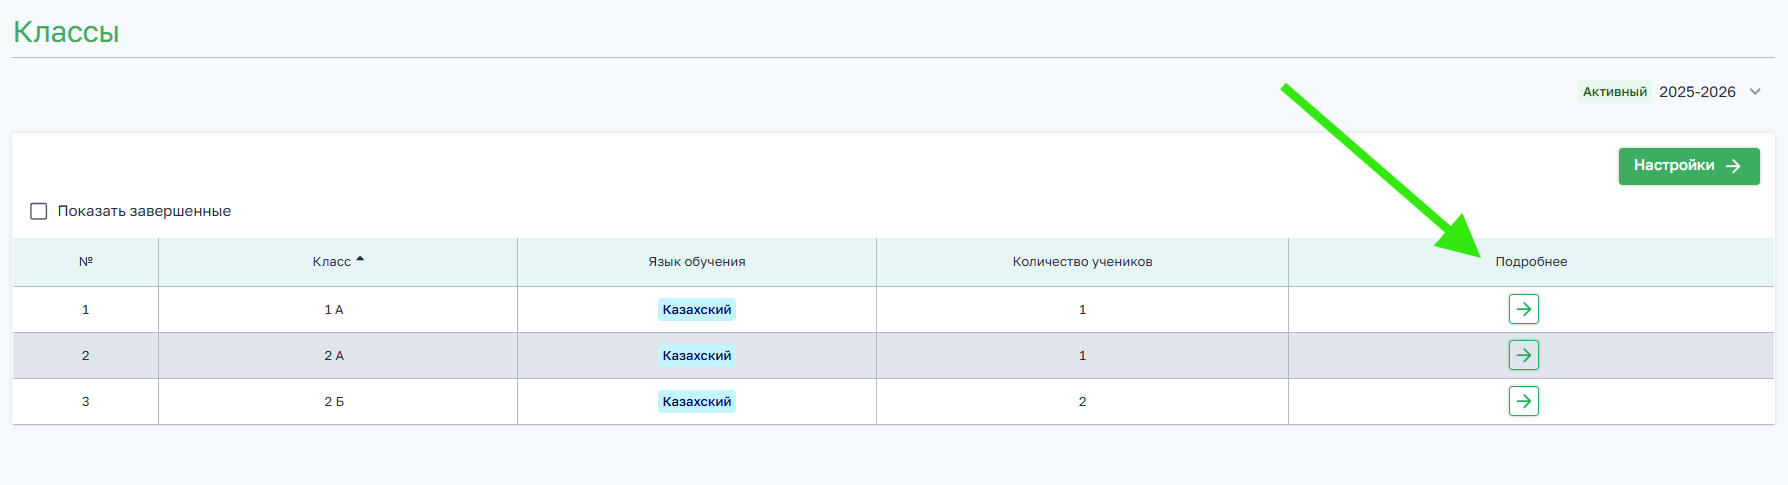Enable Показать завершенные checkbox

pyautogui.click(x=39, y=211)
